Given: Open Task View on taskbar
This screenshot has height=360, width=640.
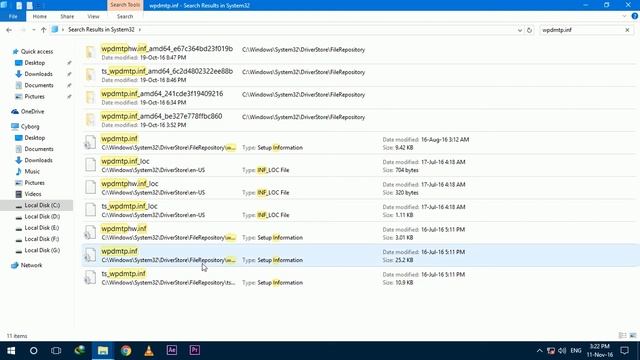Looking at the screenshot, I should (x=56, y=351).
